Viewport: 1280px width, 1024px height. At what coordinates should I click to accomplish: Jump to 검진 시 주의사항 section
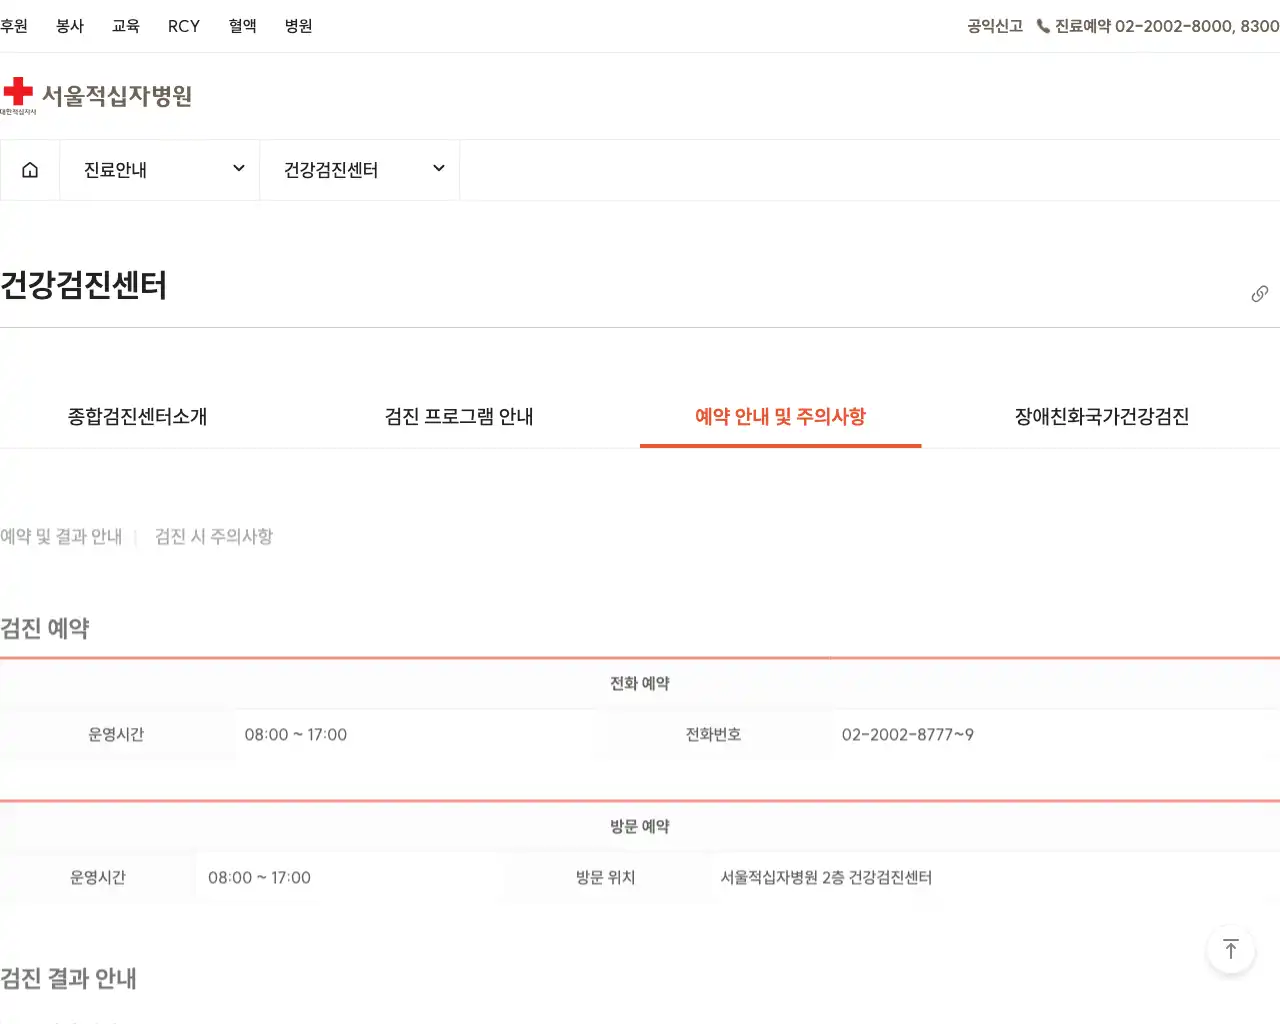click(x=214, y=537)
